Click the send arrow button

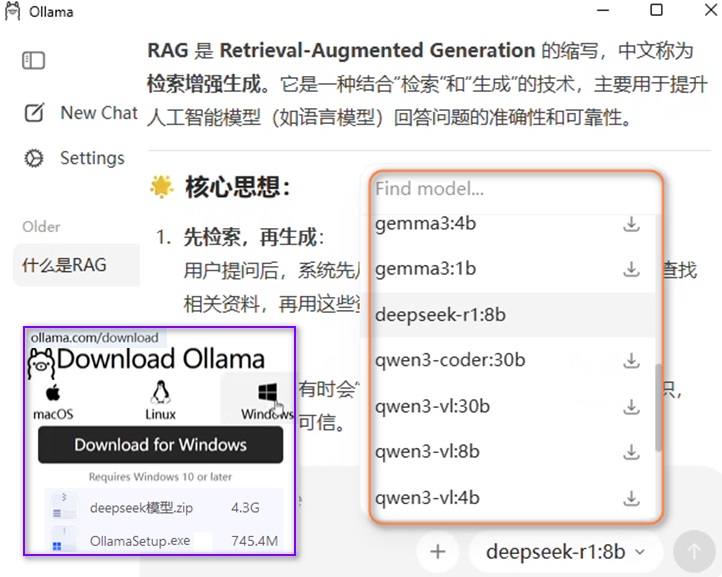(694, 551)
